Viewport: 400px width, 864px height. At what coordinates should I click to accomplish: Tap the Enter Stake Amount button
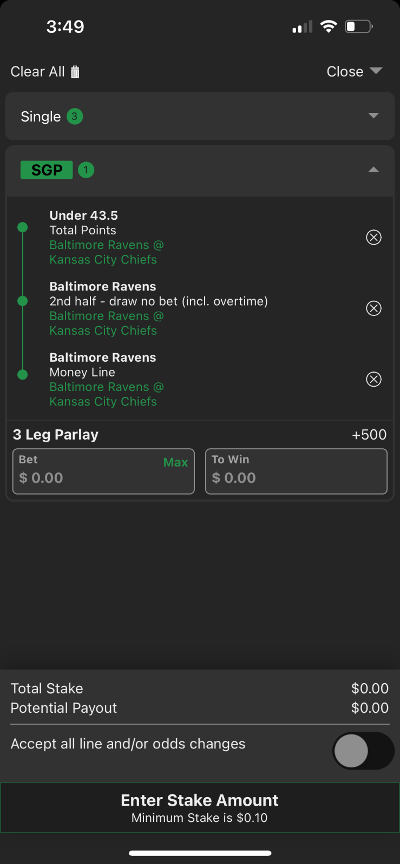(x=200, y=807)
